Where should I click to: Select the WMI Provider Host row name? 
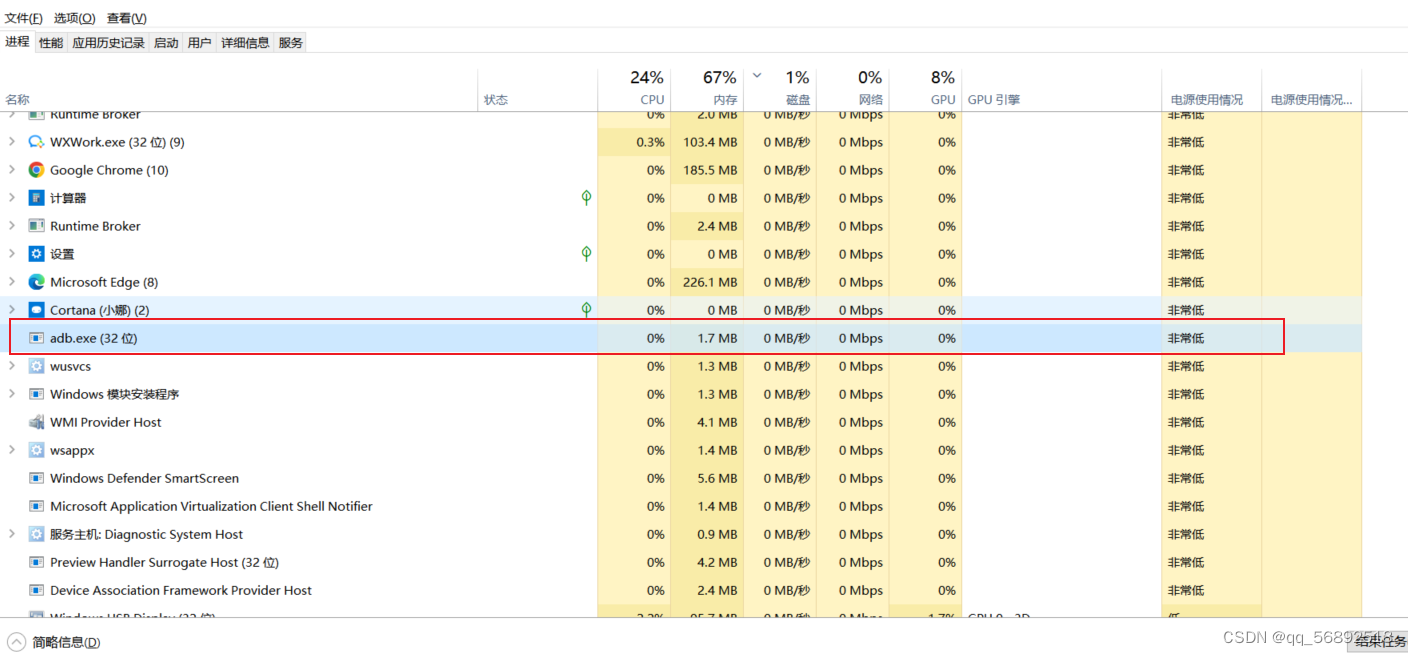pos(106,422)
